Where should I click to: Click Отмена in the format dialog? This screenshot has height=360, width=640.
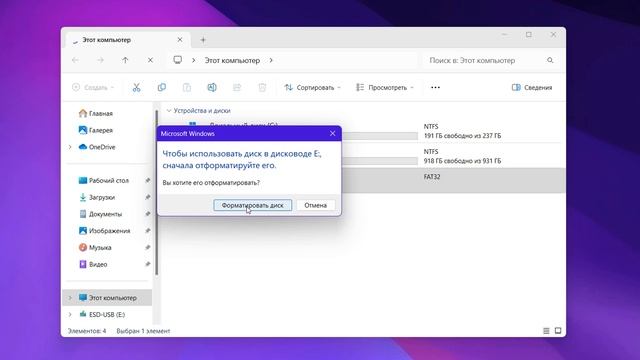pyautogui.click(x=316, y=205)
